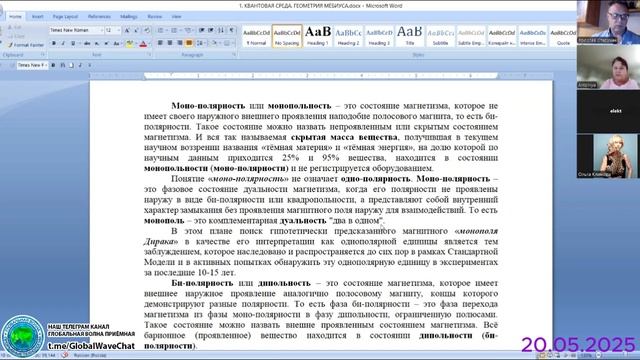Toggle Bold formatting in the ribbon
This screenshot has height=360, width=640.
pos(54,43)
